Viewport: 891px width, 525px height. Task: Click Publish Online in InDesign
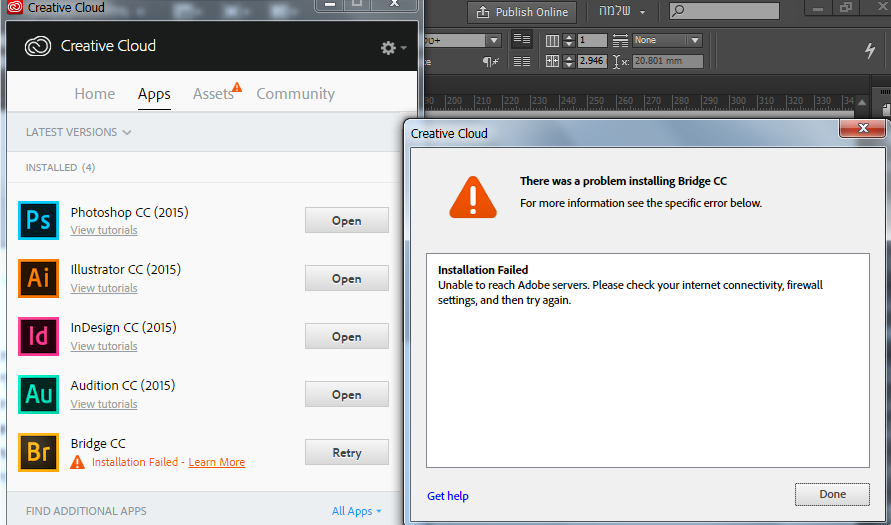[x=522, y=12]
